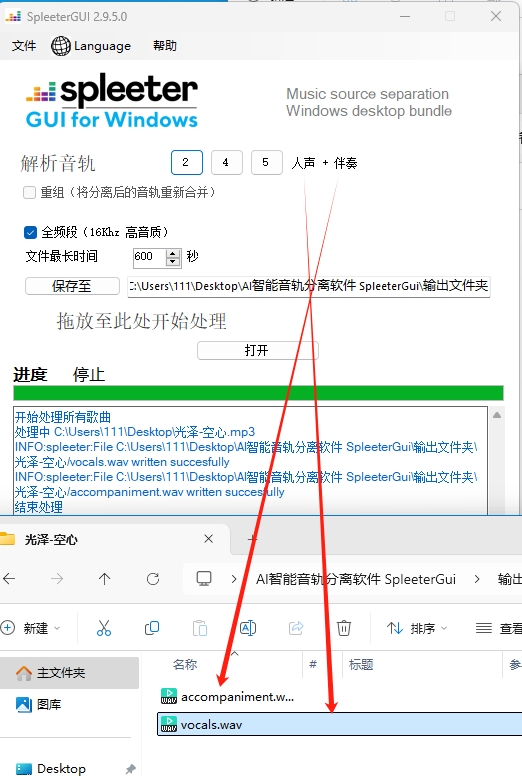Select 5 stems separation button
This screenshot has width=522, height=776.
[x=266, y=162]
